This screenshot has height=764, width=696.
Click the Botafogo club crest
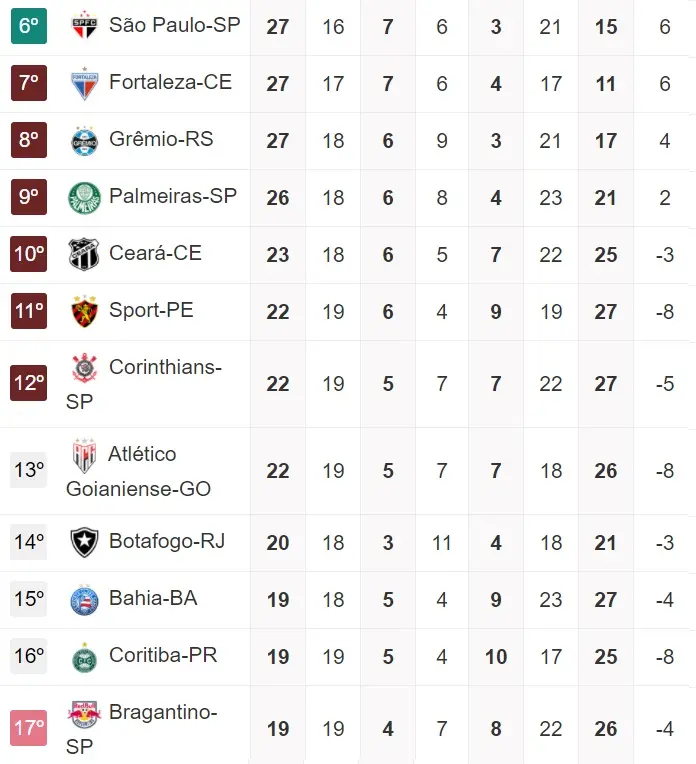pyautogui.click(x=84, y=542)
